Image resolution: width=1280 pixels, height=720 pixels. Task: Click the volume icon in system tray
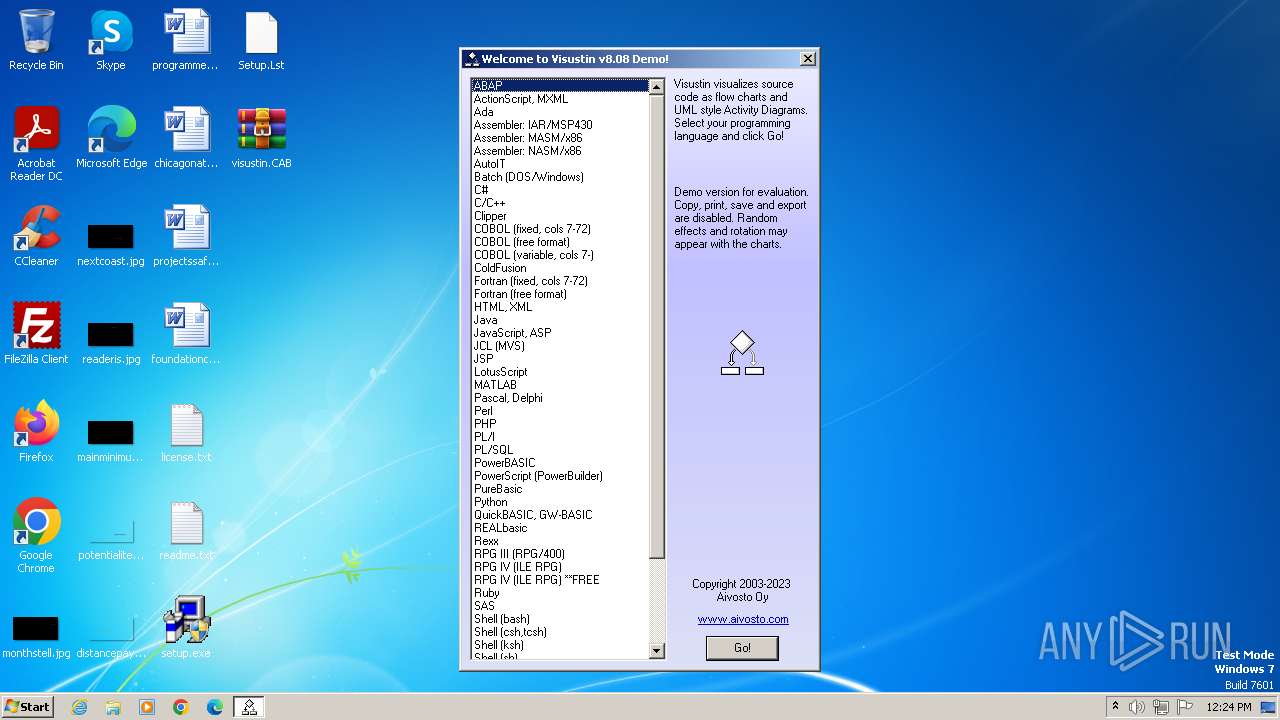1137,707
